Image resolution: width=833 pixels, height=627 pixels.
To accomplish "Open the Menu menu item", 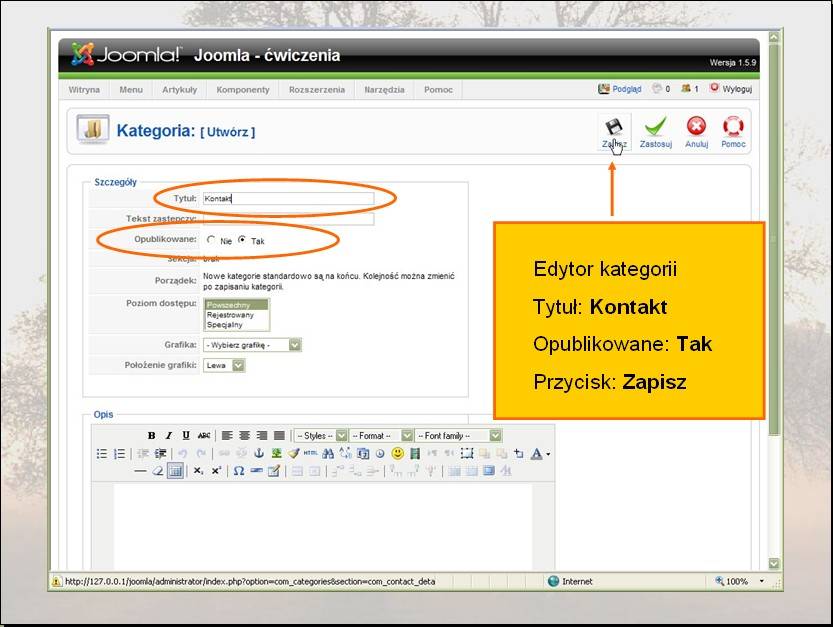I will 131,90.
